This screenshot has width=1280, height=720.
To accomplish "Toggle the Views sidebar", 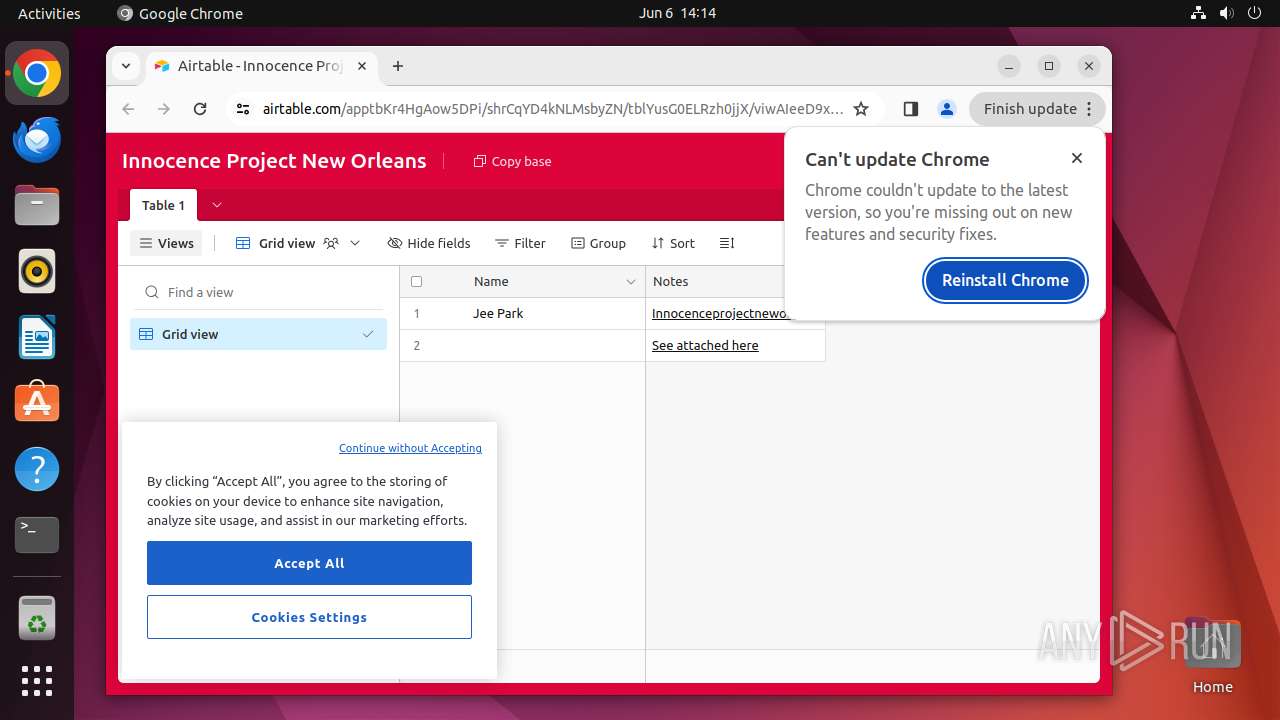I will (x=166, y=243).
